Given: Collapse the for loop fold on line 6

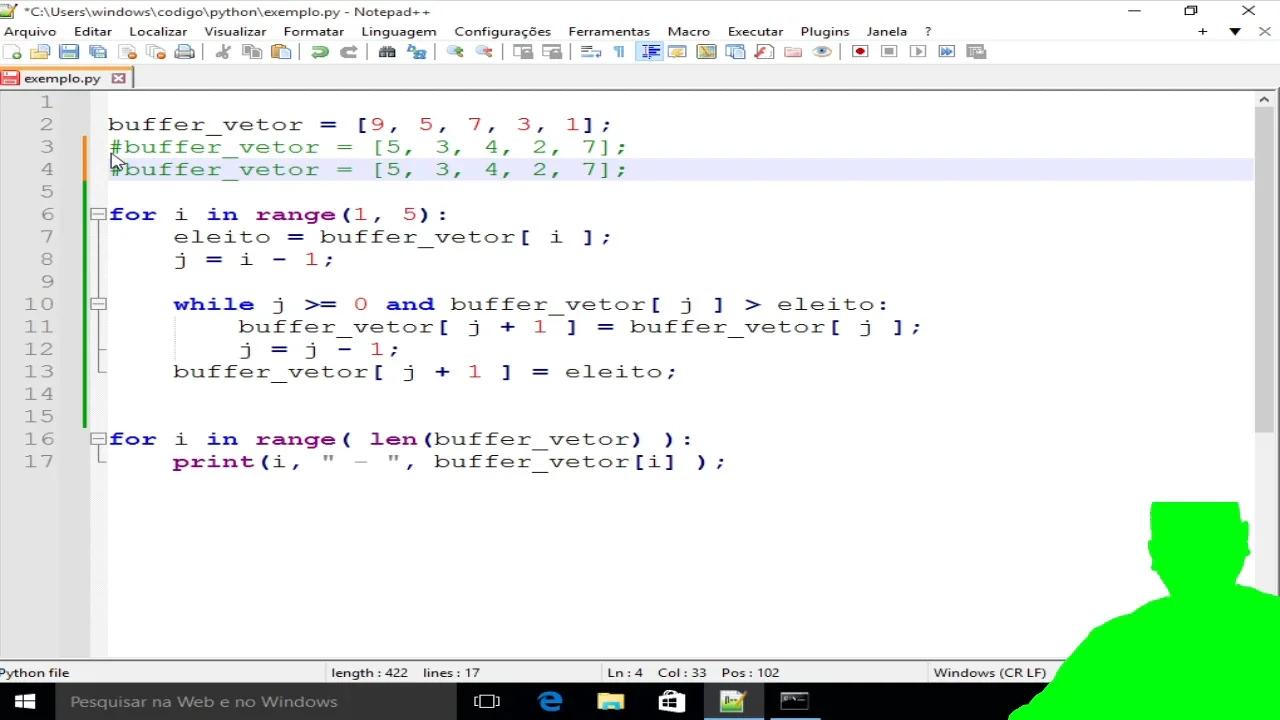Looking at the screenshot, I should click(98, 214).
